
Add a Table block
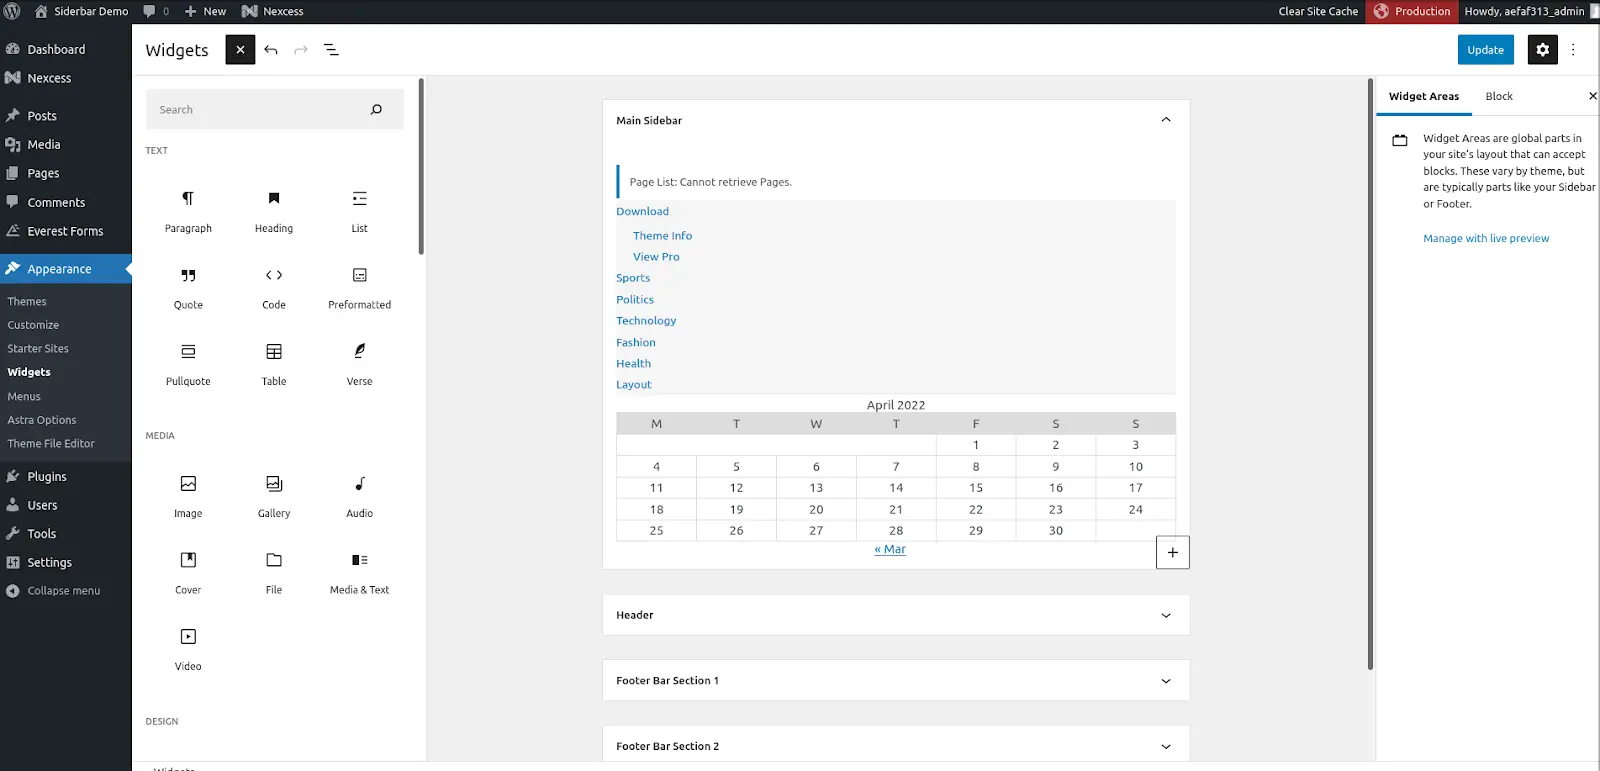click(x=274, y=363)
